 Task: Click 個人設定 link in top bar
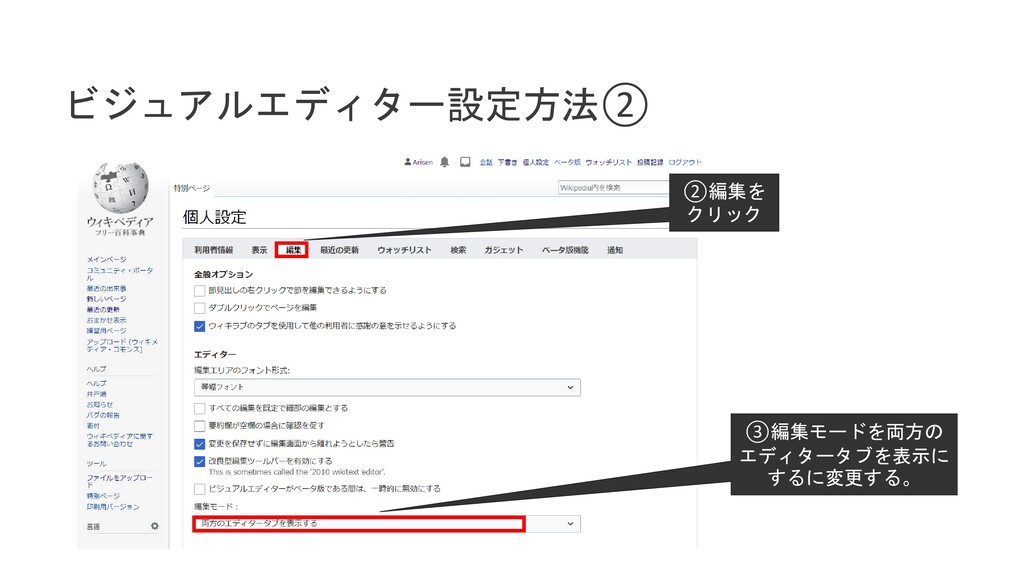(x=536, y=162)
